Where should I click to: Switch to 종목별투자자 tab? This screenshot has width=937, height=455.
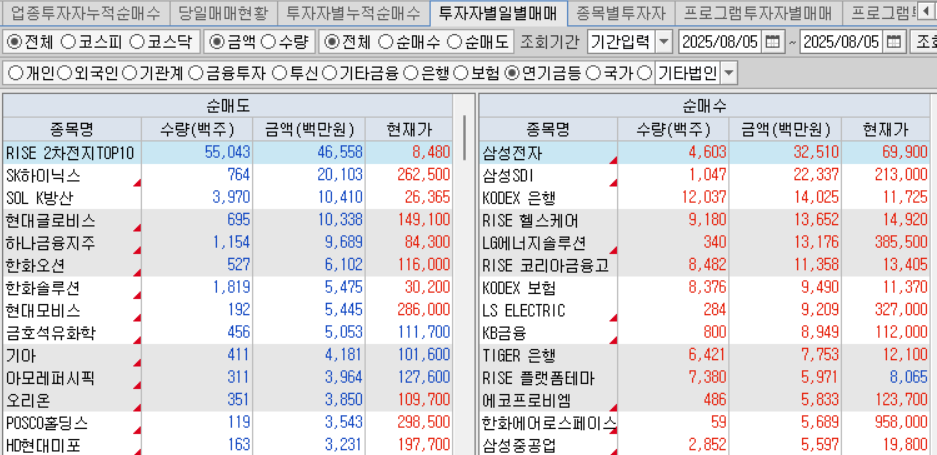(621, 11)
